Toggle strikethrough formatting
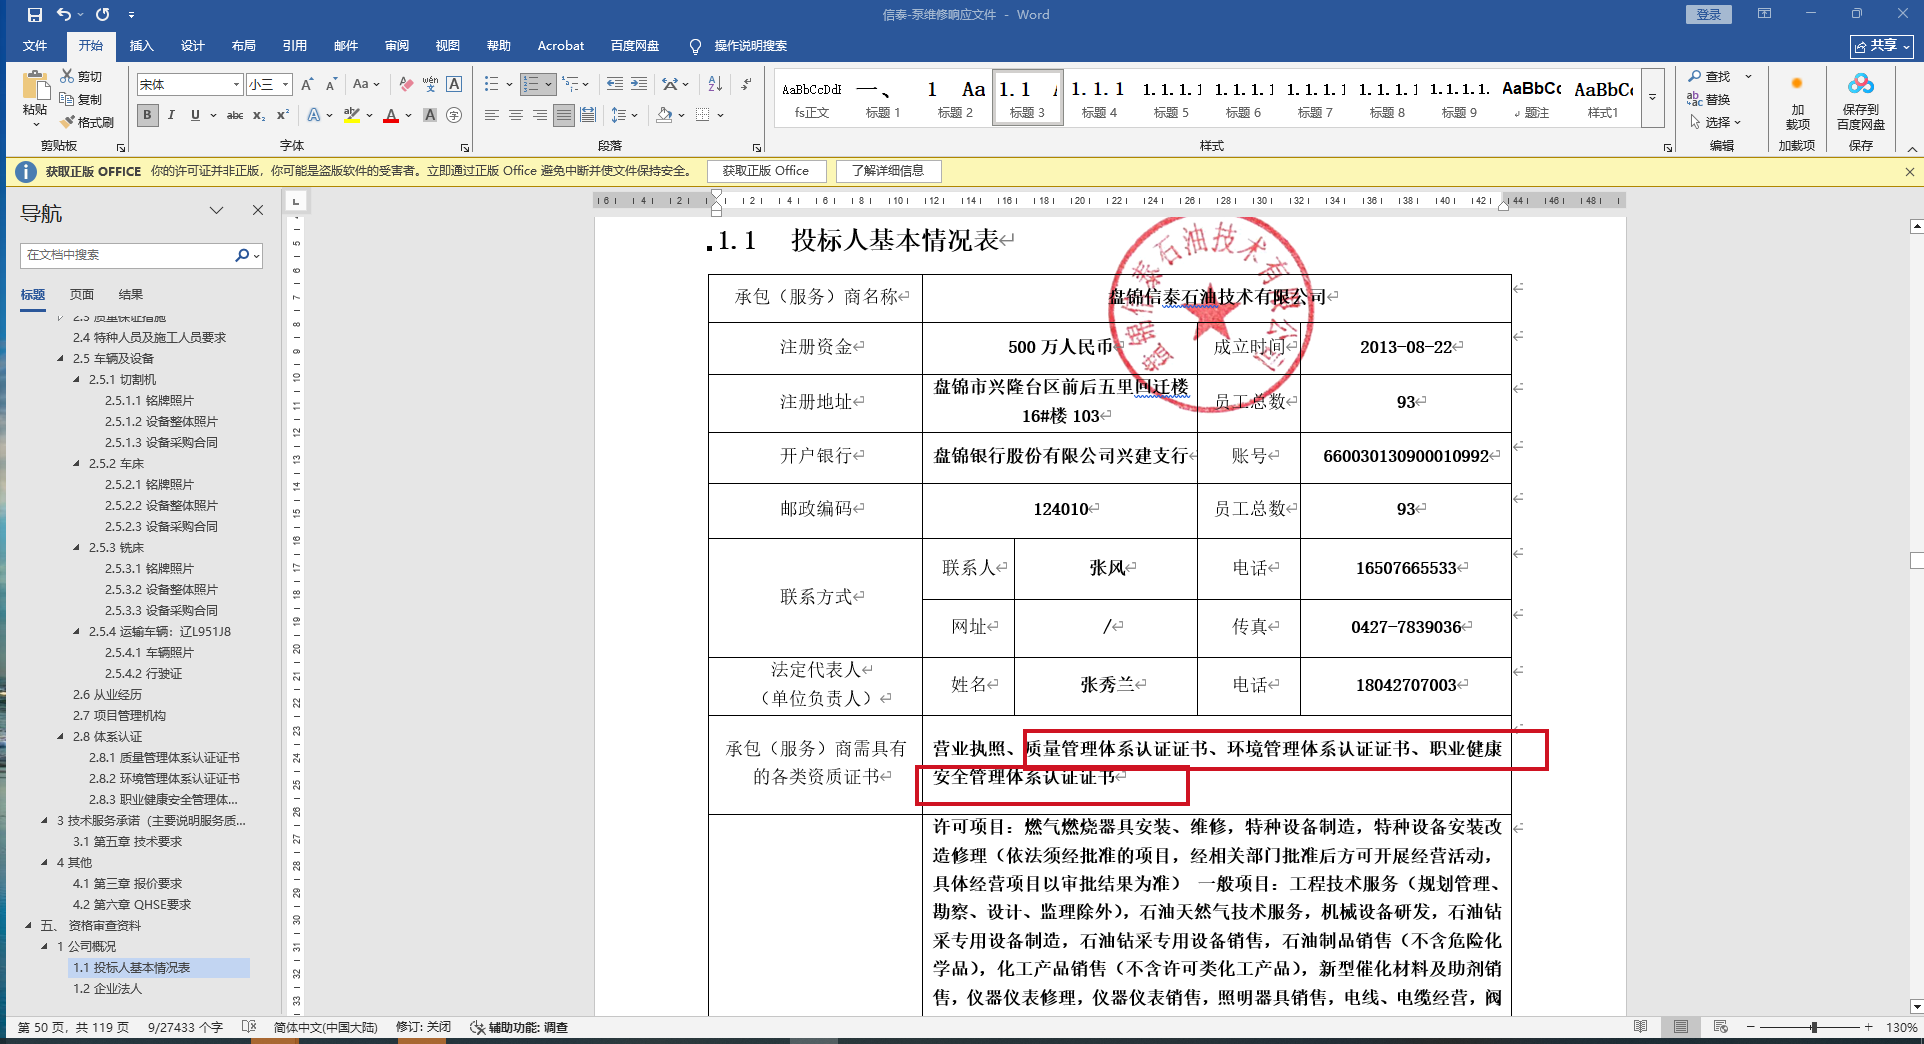Viewport: 1924px width, 1044px height. click(235, 115)
